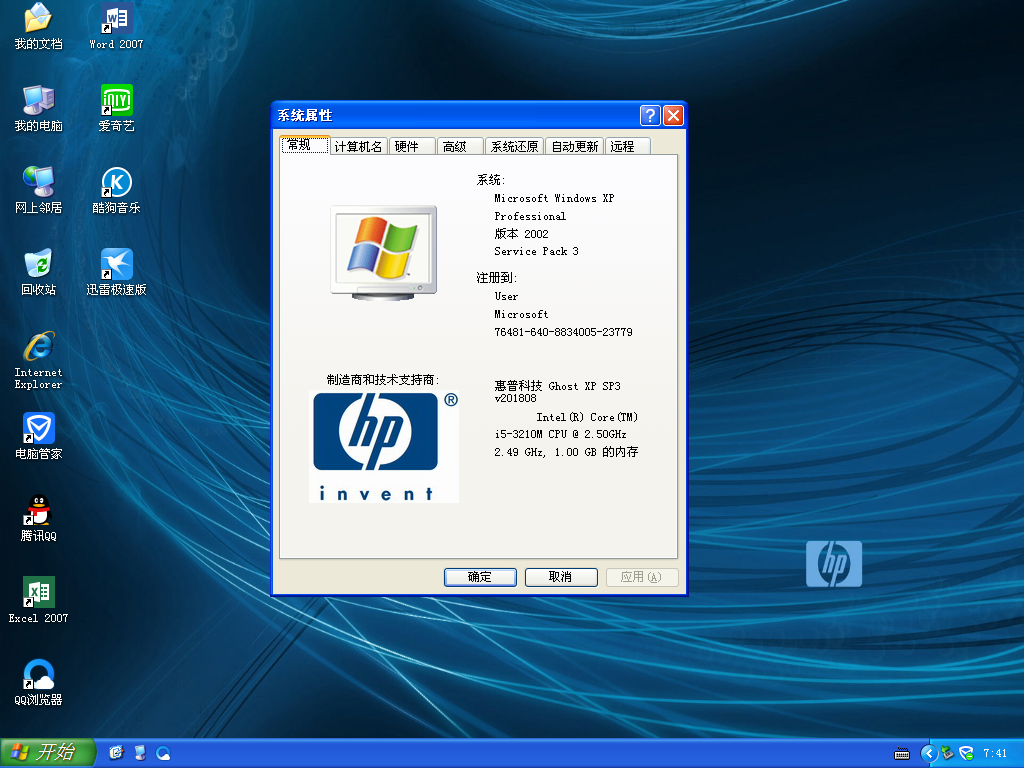Screen dimensions: 1024x768
Task: Click the "Microsoft Windows XP" text
Action: [554, 199]
